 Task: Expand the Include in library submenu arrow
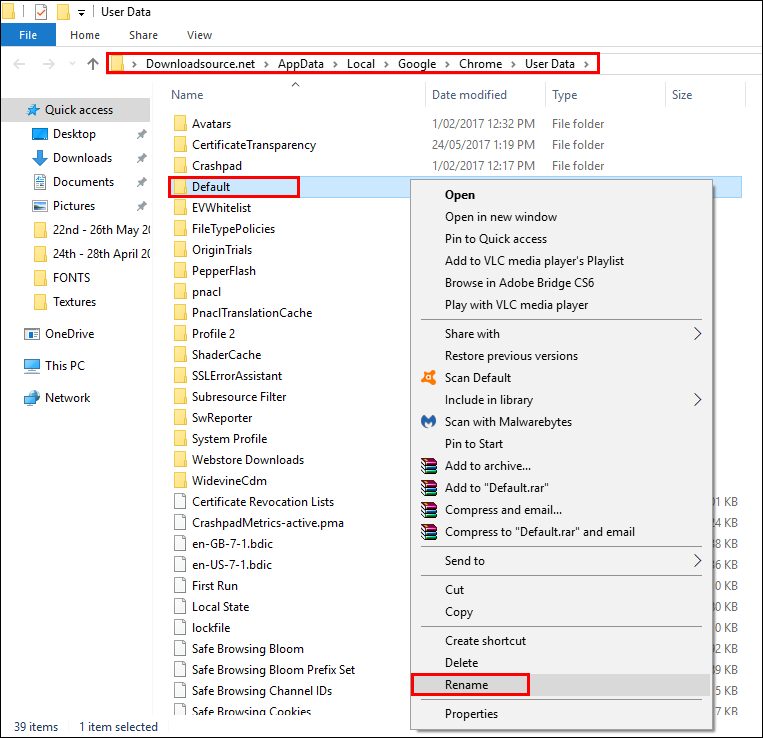[697, 400]
